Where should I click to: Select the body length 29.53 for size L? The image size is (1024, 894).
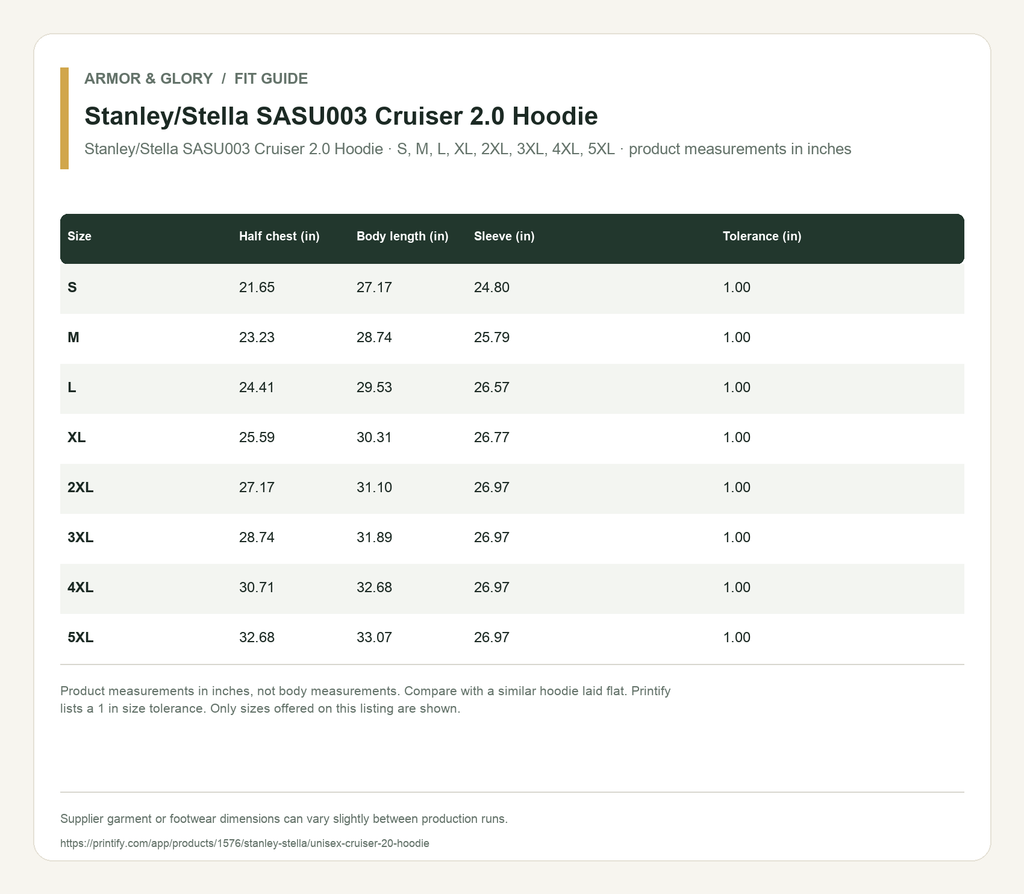[x=374, y=387]
